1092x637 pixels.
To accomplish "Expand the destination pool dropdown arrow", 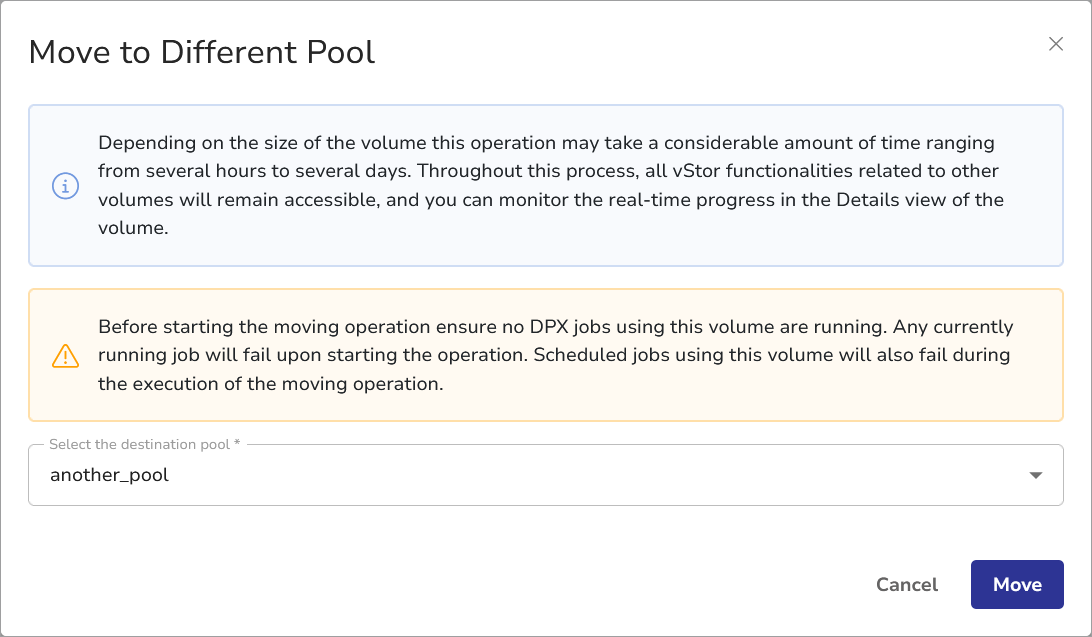I will tap(1035, 476).
